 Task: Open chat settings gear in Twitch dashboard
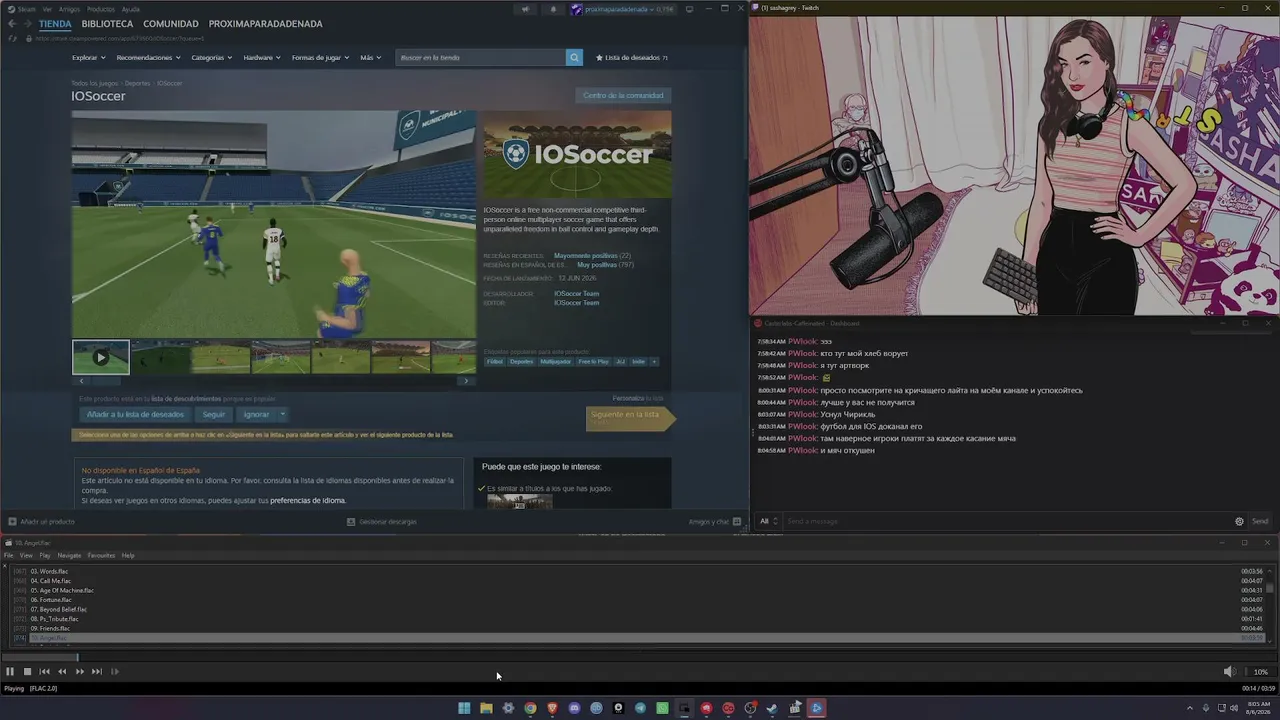[x=1239, y=521]
